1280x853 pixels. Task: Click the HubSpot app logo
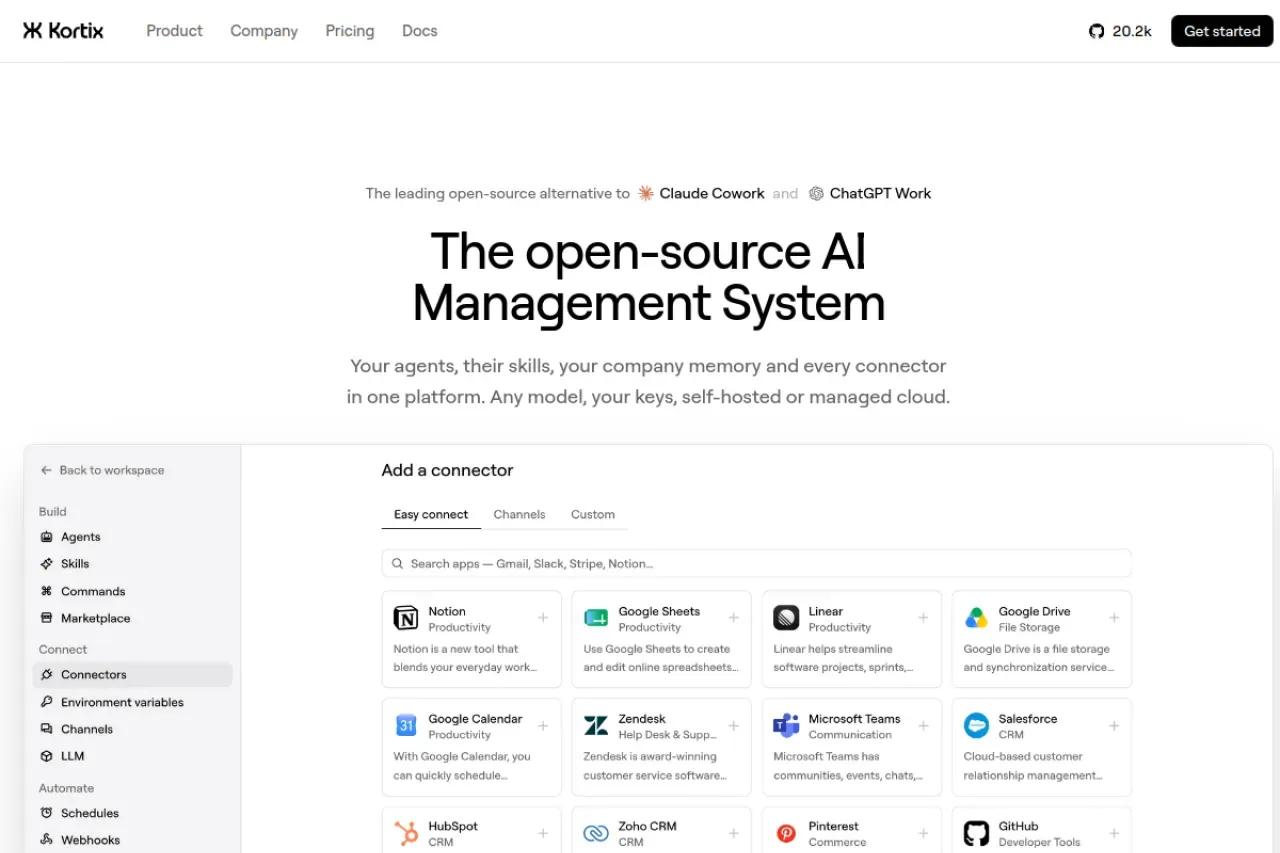pos(406,833)
